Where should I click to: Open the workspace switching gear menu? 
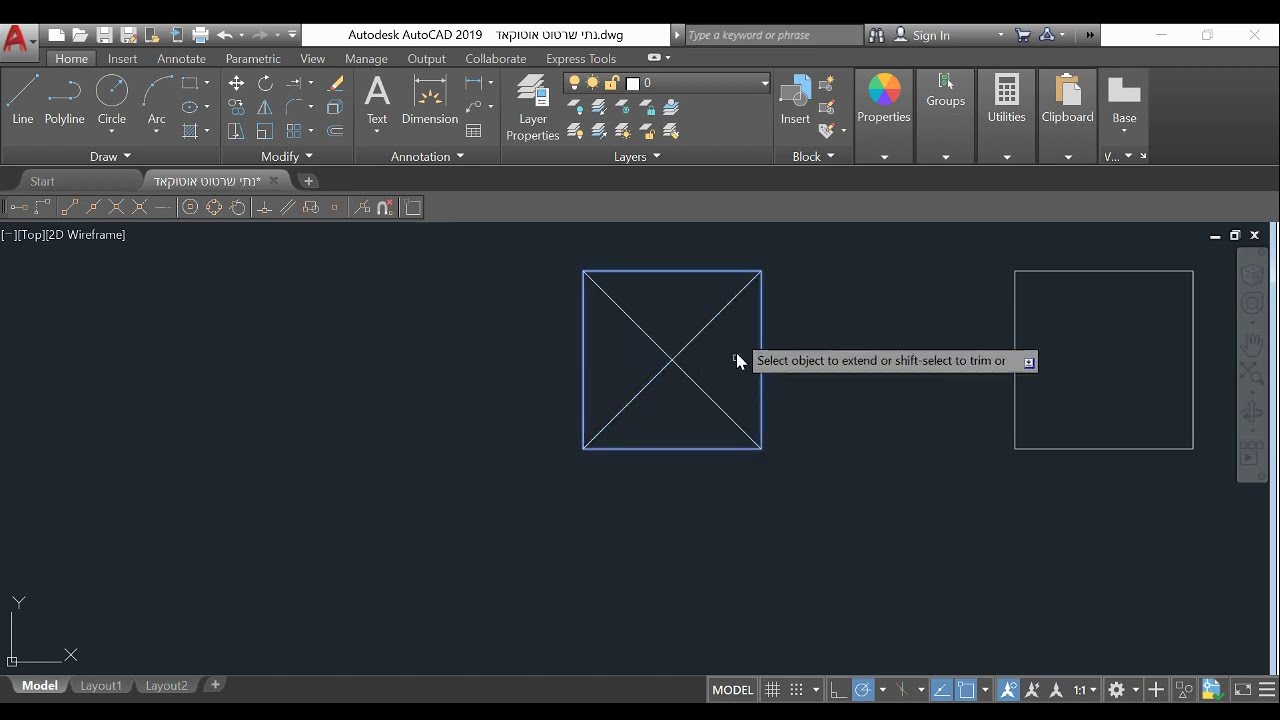click(x=1117, y=690)
